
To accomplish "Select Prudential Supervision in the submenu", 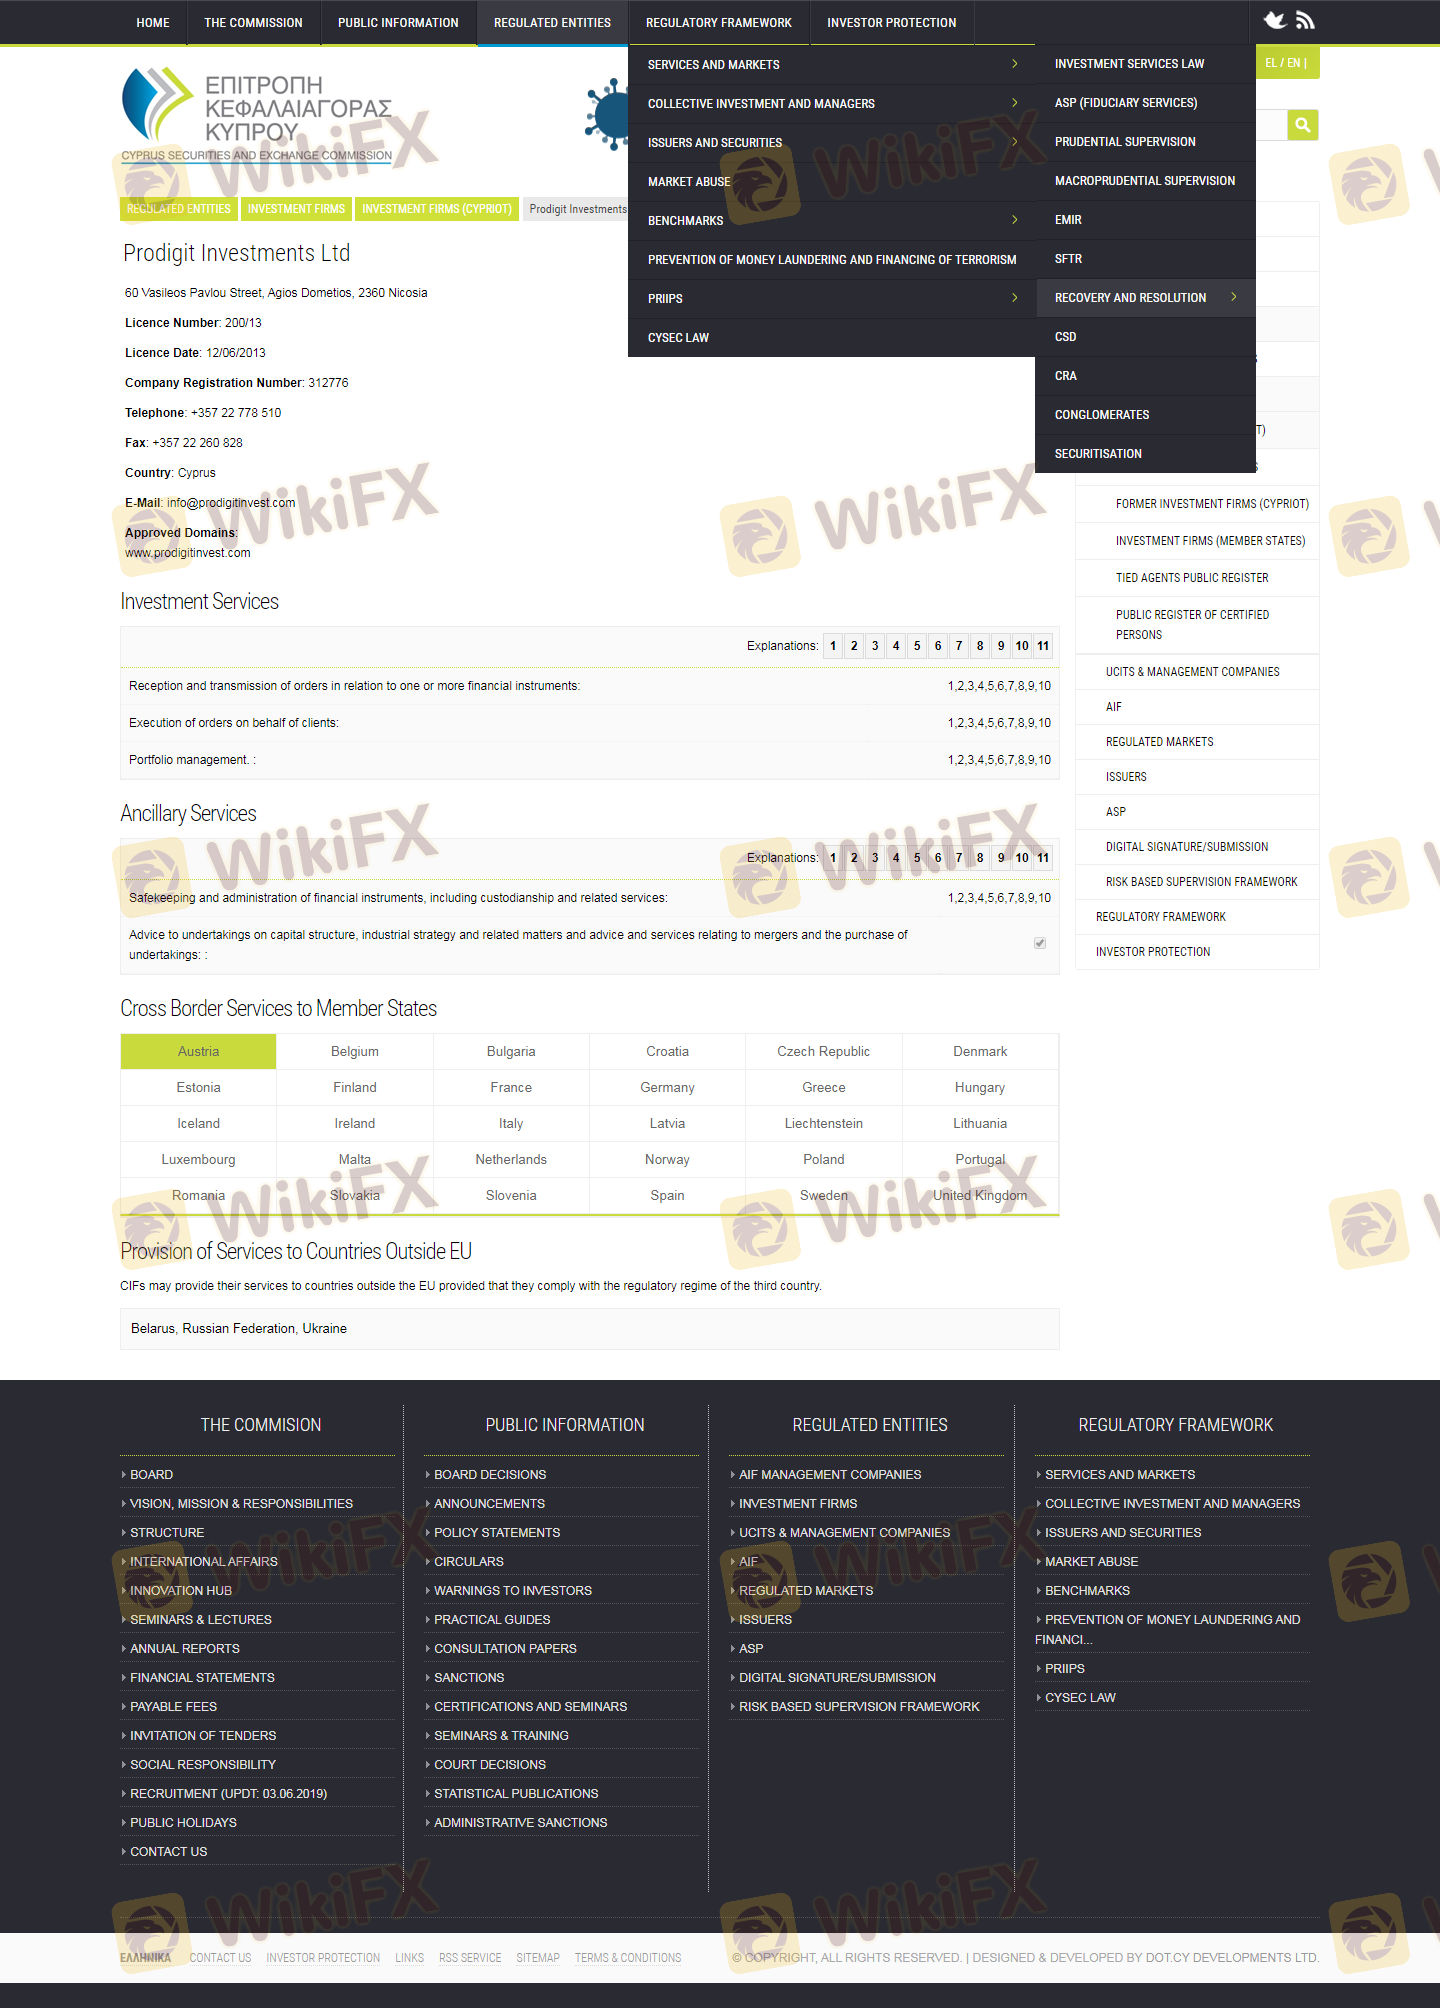I will (1145, 142).
